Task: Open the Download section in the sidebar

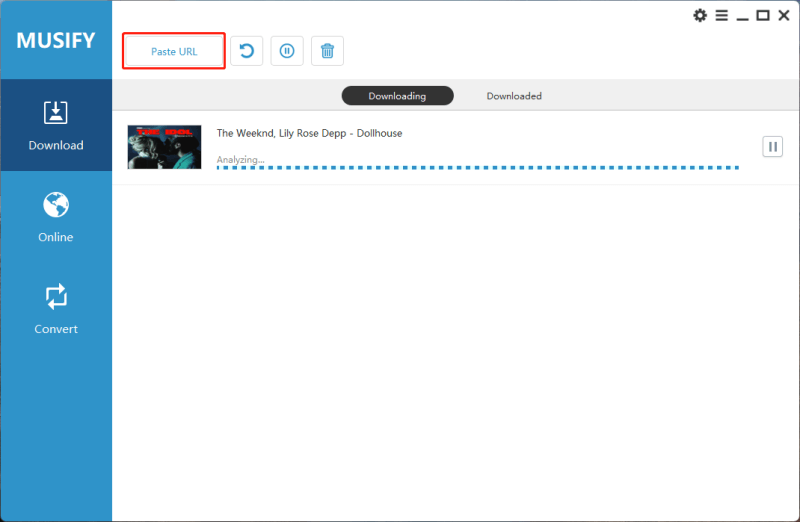Action: pyautogui.click(x=56, y=125)
